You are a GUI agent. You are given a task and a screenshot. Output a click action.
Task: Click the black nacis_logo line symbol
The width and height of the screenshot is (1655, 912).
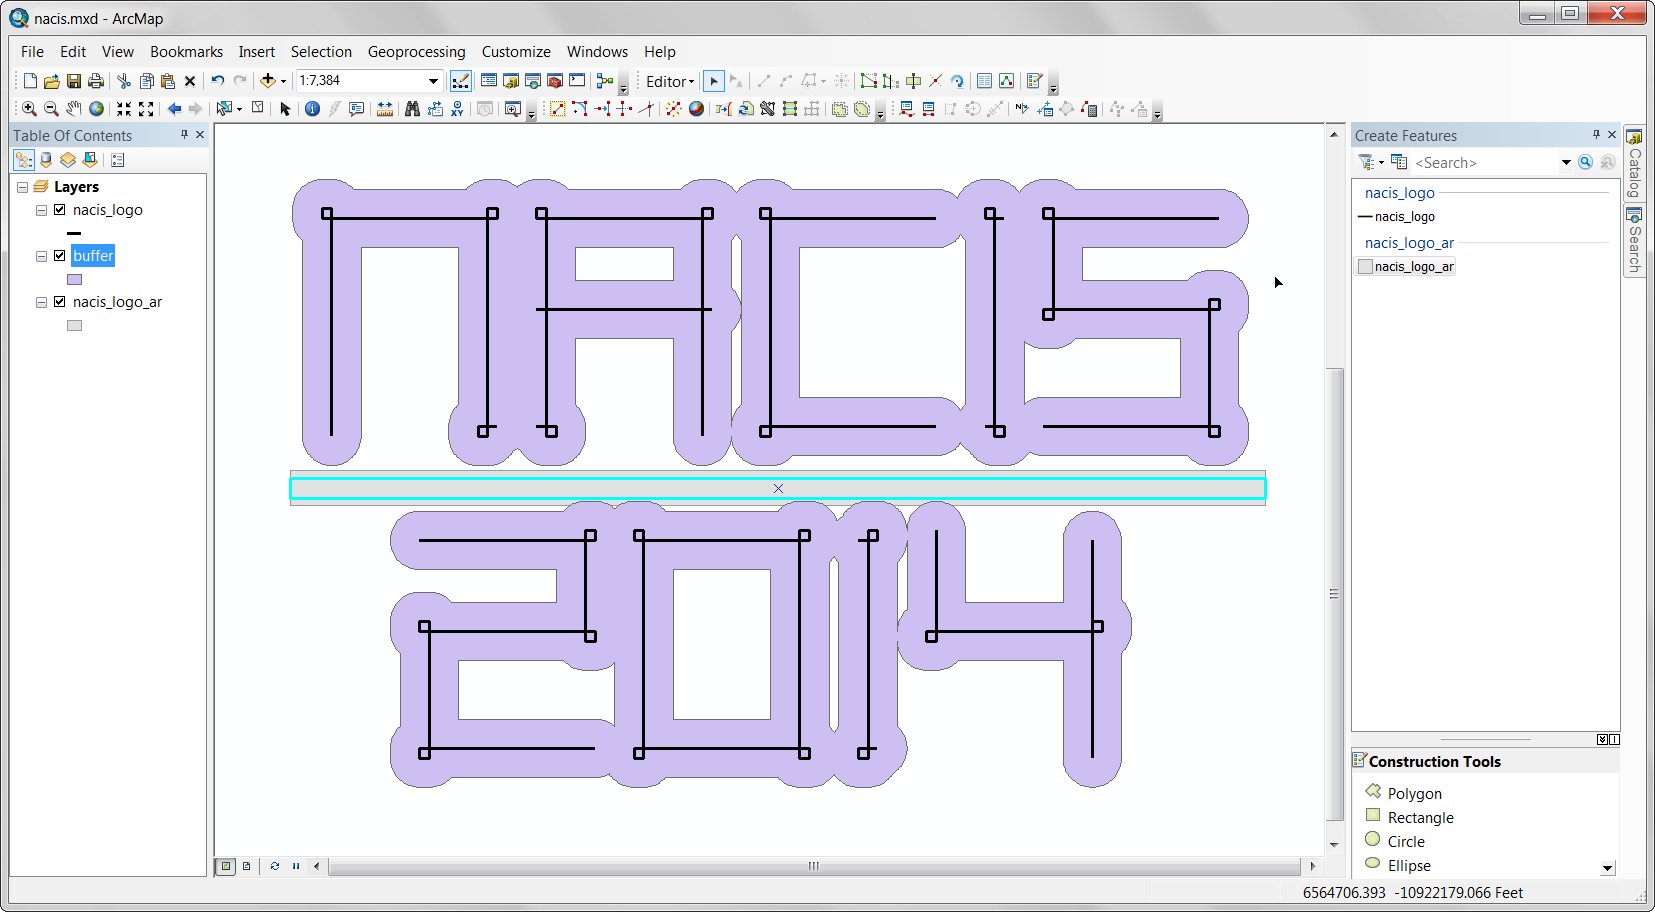pyautogui.click(x=74, y=233)
